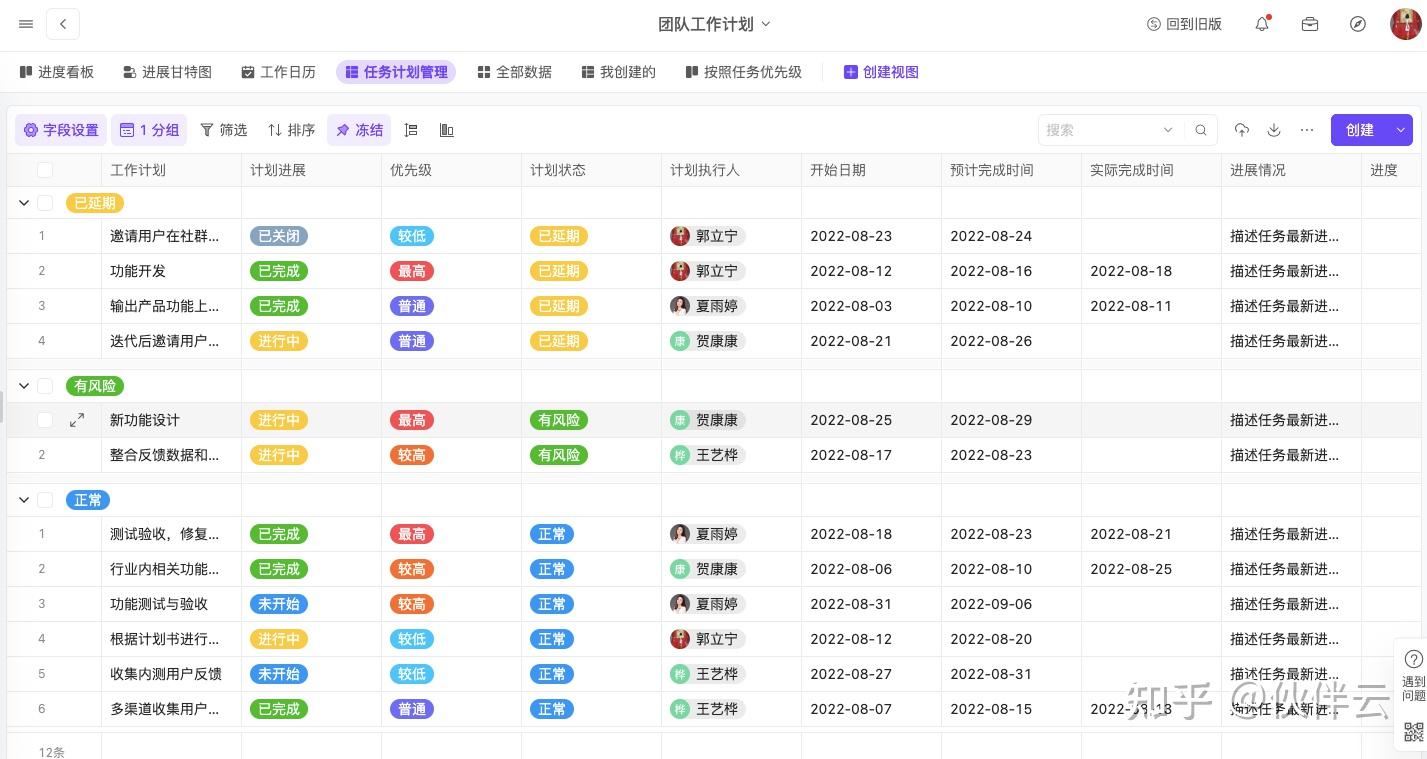The width and height of the screenshot is (1427, 759).
Task: Select the 任务计划管理 view tab
Action: pos(396,72)
